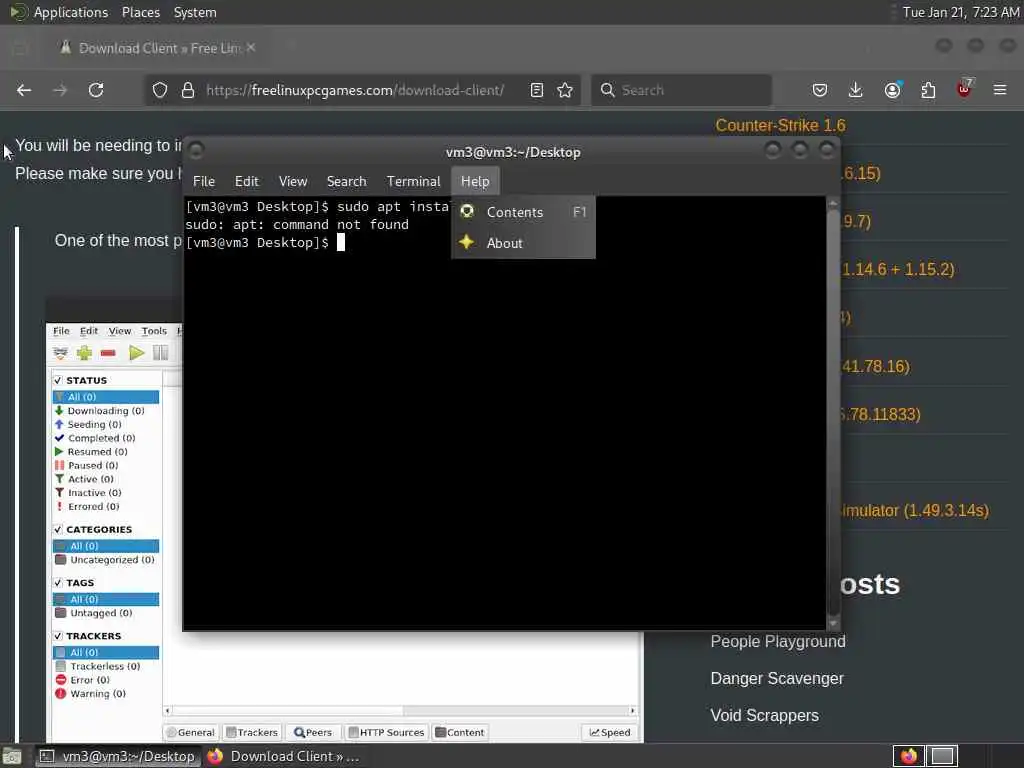Bookmark this page with star icon
1024x768 pixels.
click(566, 90)
